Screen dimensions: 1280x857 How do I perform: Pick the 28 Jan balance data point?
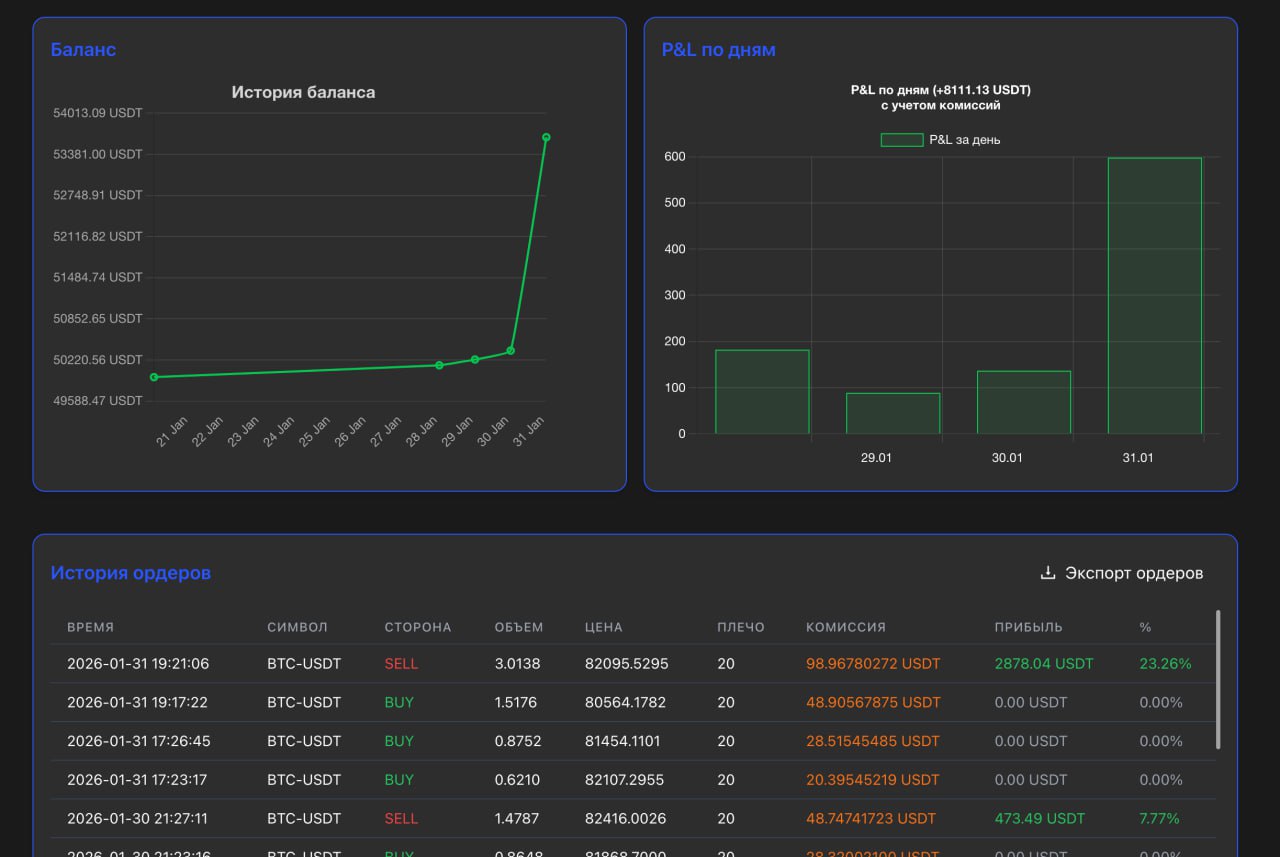point(439,365)
